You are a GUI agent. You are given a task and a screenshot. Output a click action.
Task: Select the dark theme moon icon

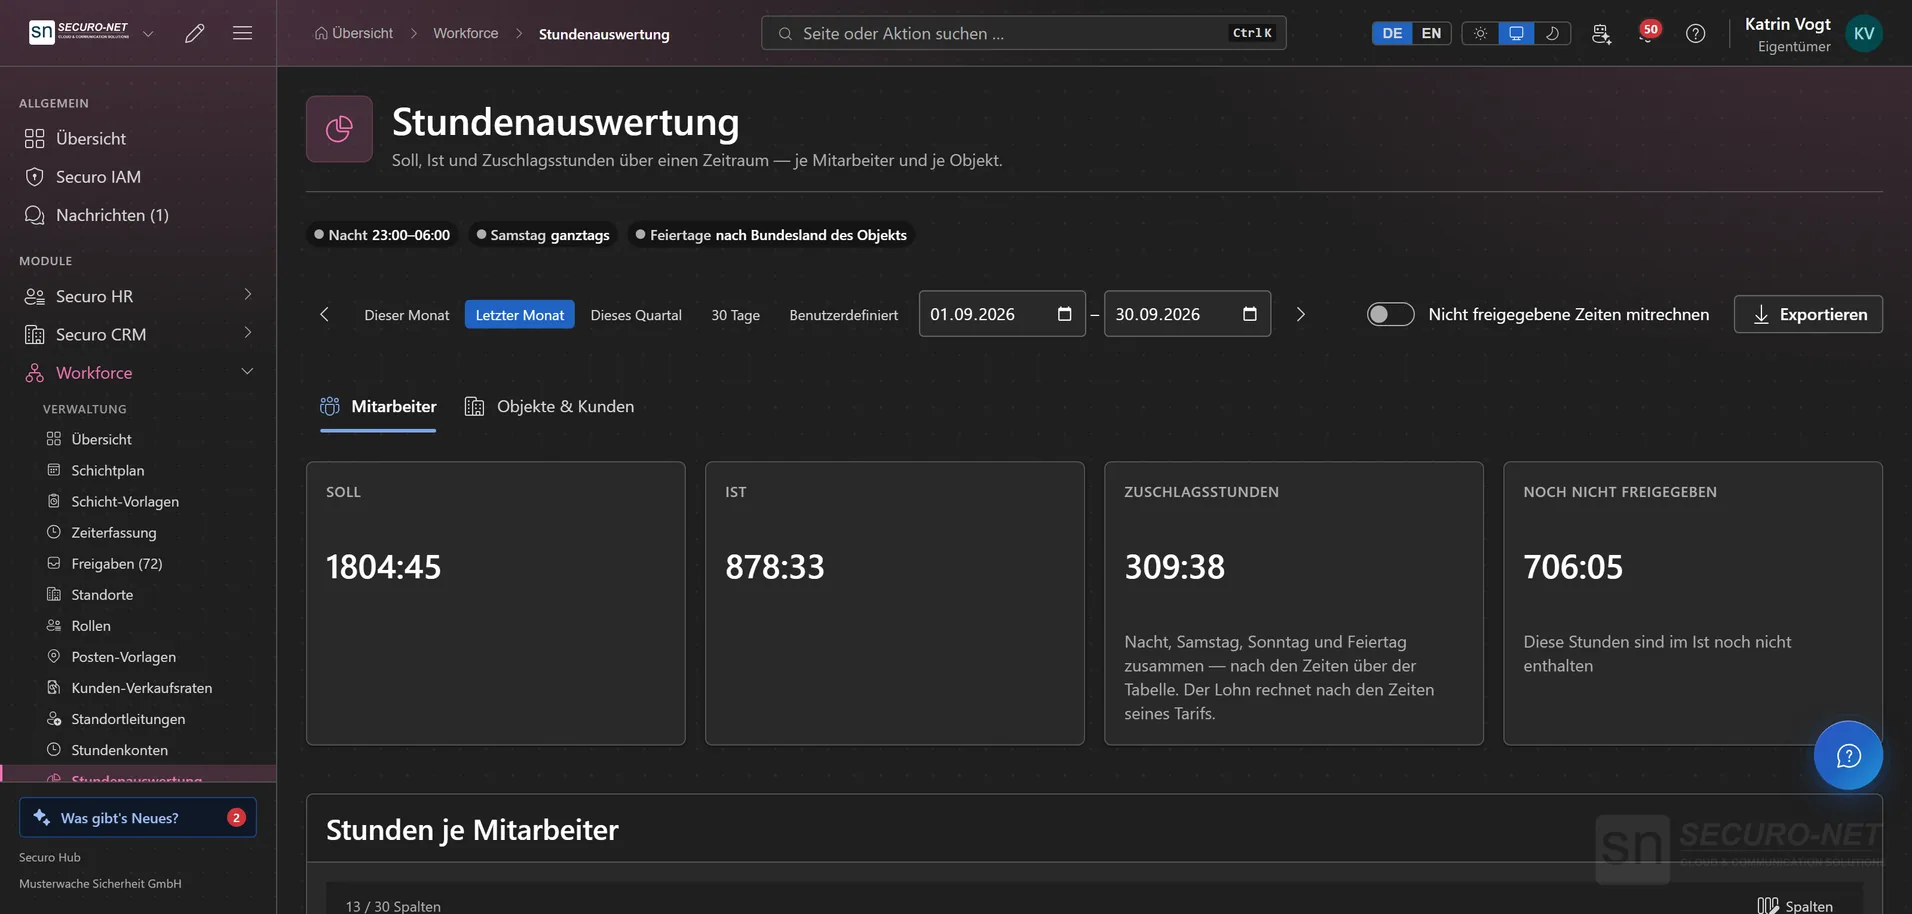1552,33
